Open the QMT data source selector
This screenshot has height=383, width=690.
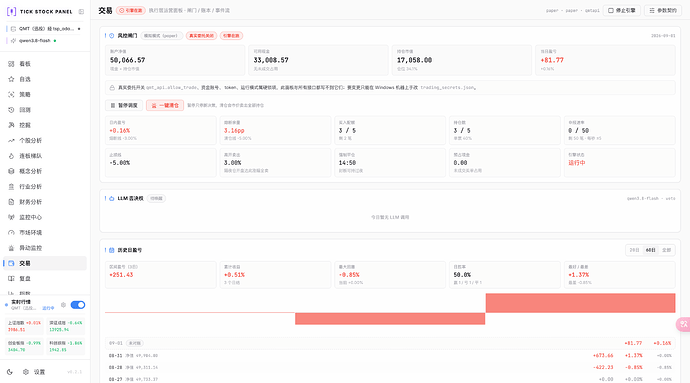click(x=45, y=29)
